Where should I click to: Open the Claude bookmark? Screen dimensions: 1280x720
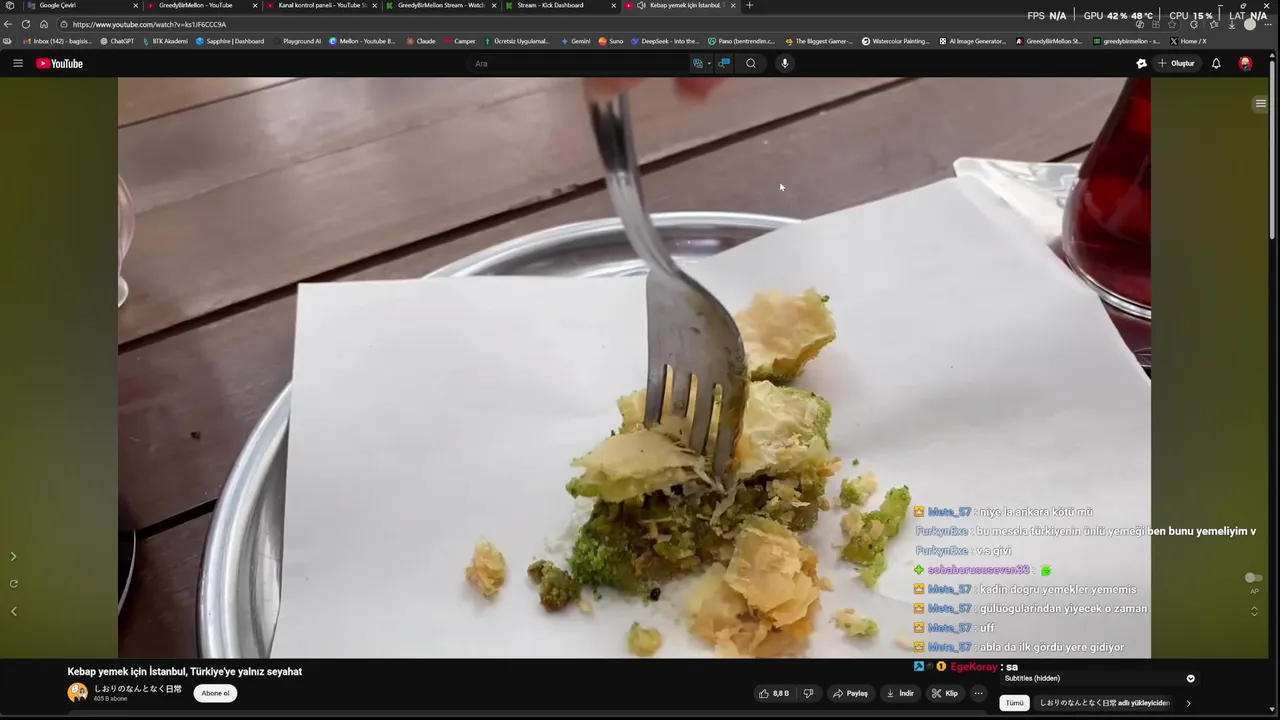pos(421,41)
